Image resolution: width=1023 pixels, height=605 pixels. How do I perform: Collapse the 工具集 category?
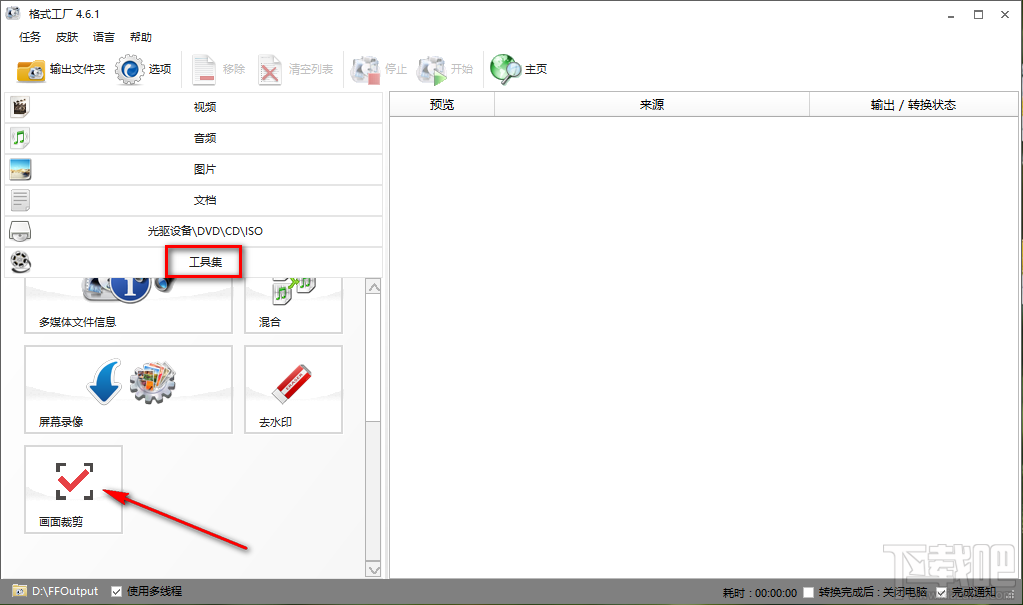click(194, 262)
